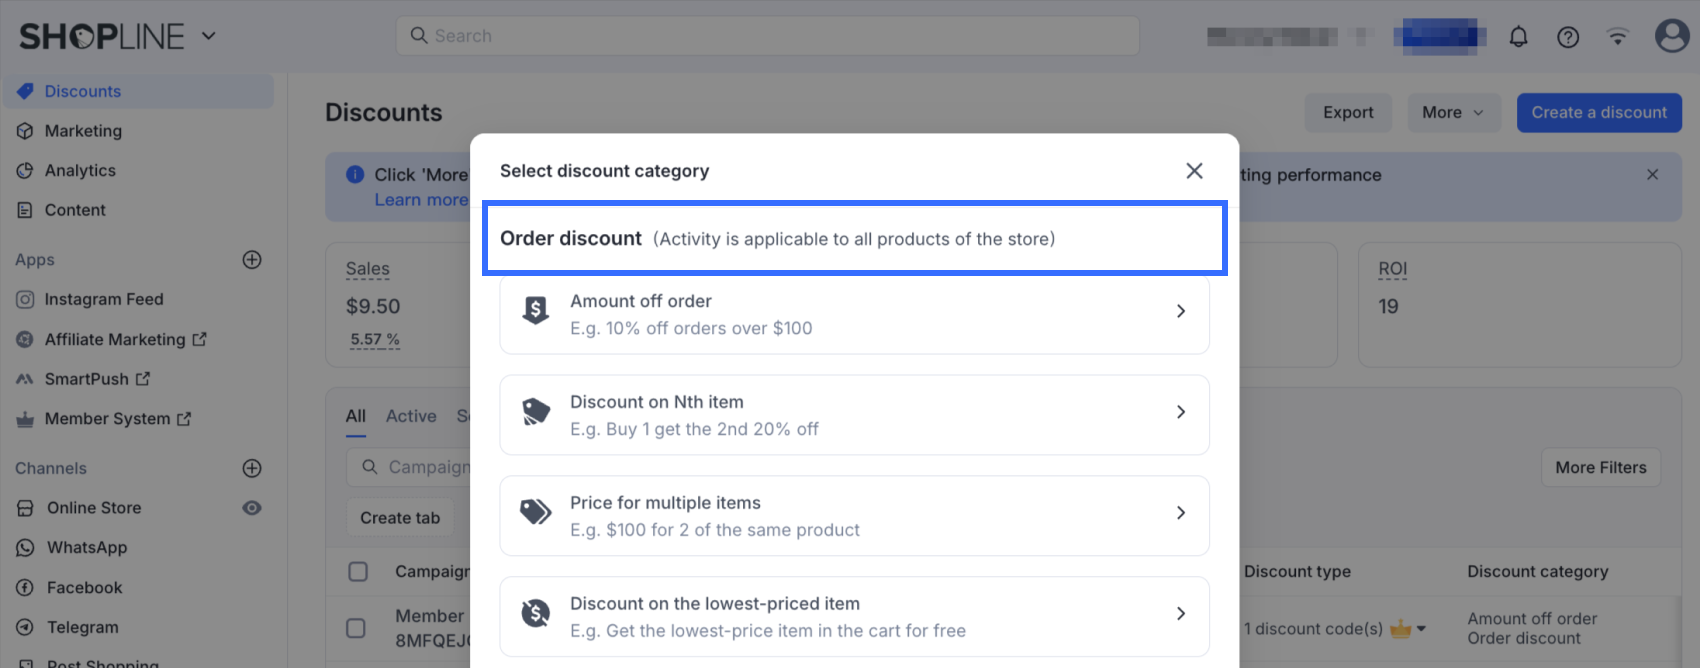Viewport: 1700px width, 668px height.
Task: Toggle Online Store eye visibility icon
Action: click(x=252, y=508)
